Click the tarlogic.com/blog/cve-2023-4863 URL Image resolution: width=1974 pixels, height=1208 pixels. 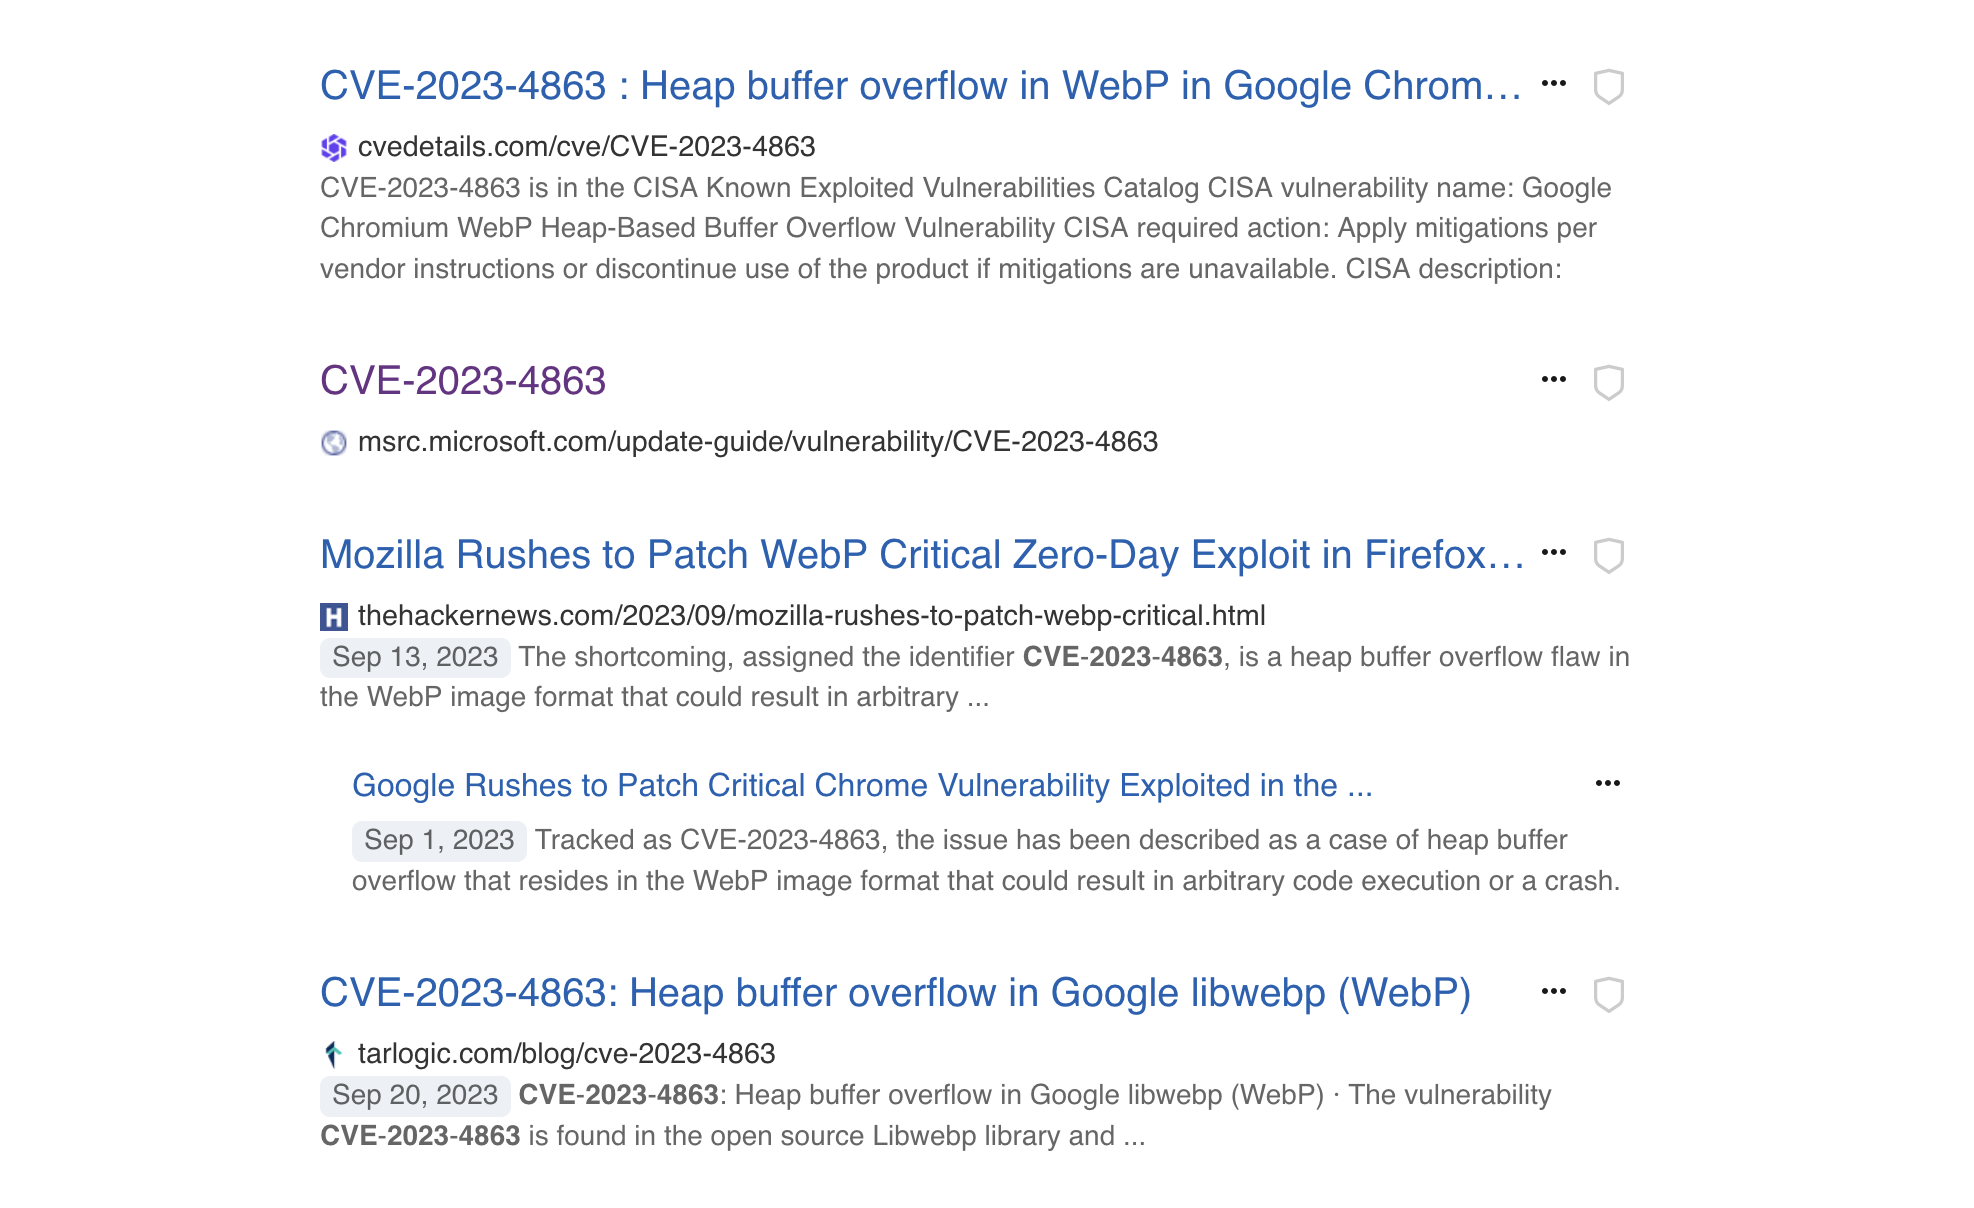coord(566,1054)
